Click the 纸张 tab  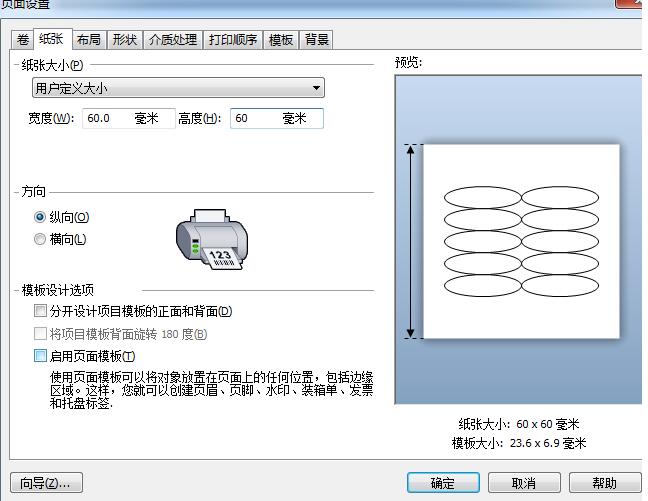point(50,40)
